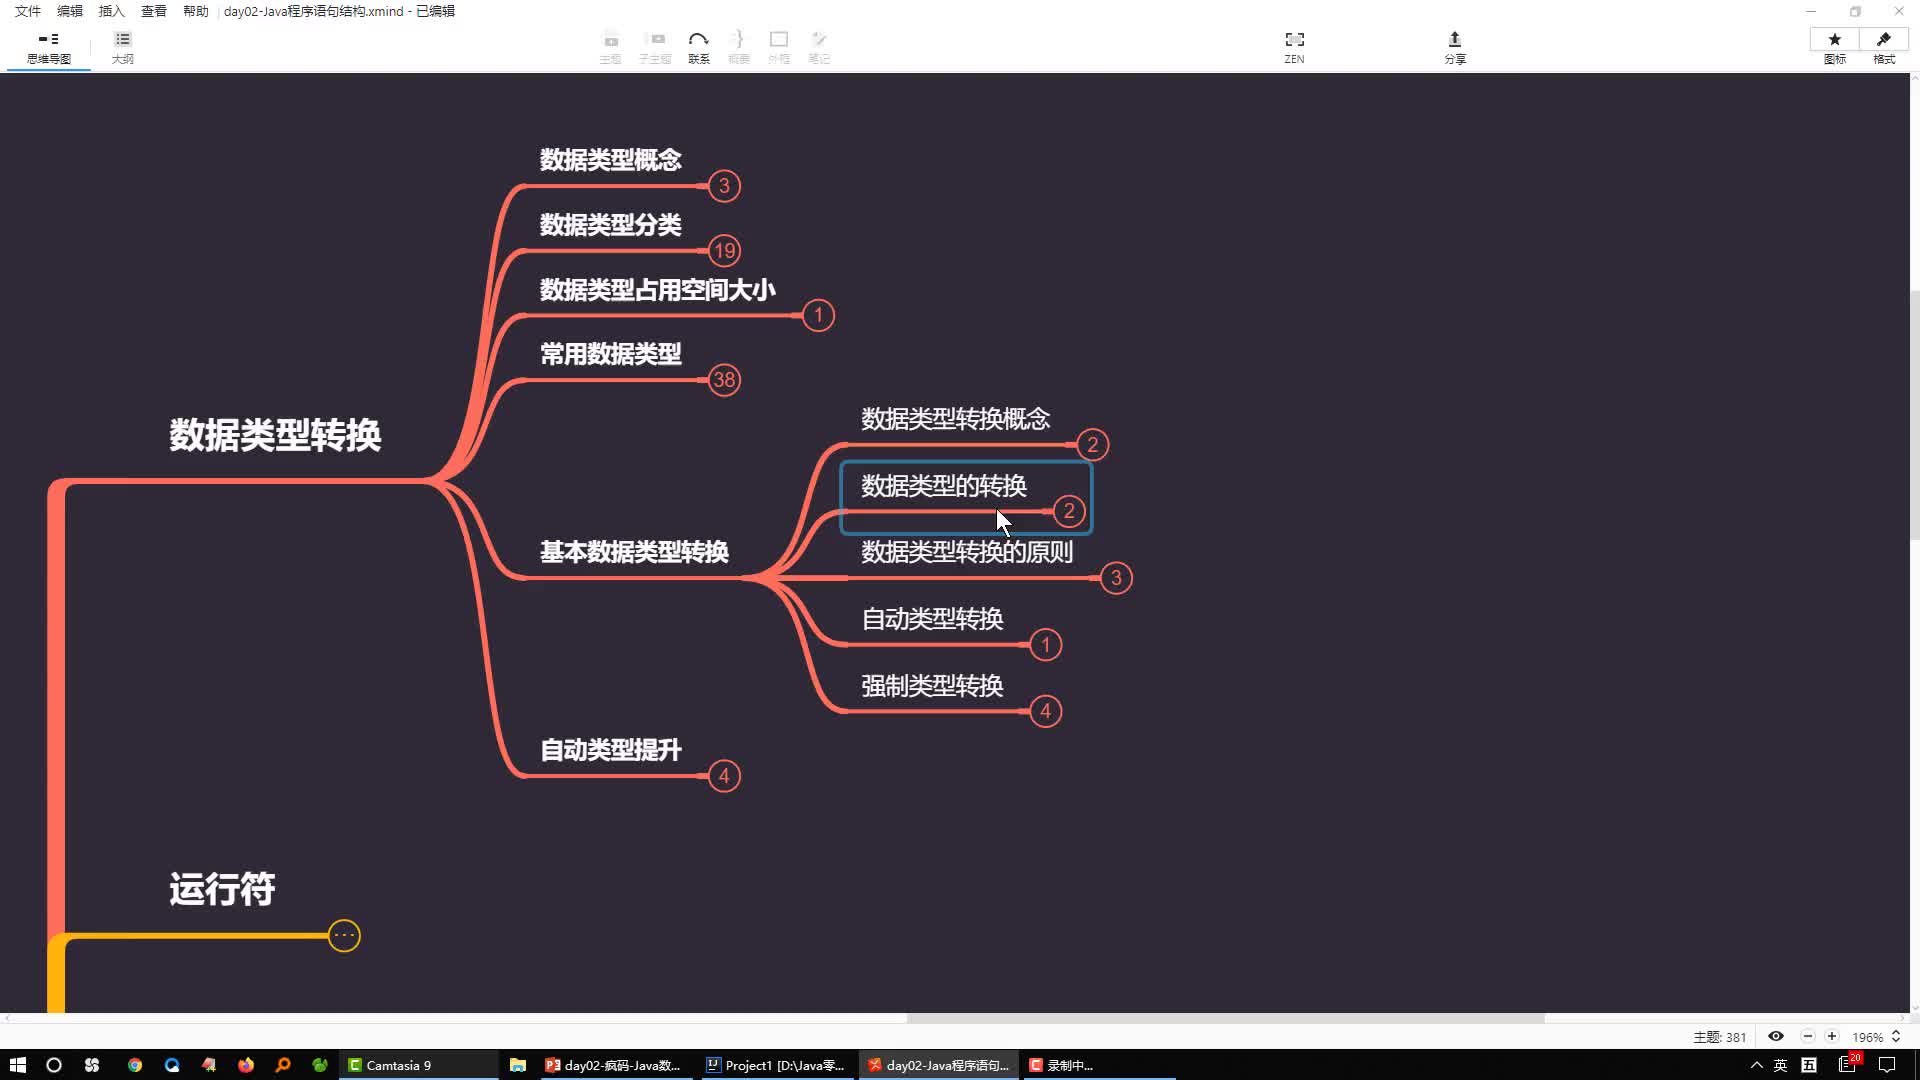This screenshot has height=1080, width=1920.
Task: Select the 数据类型转换的原则 subtopic
Action: click(x=966, y=552)
